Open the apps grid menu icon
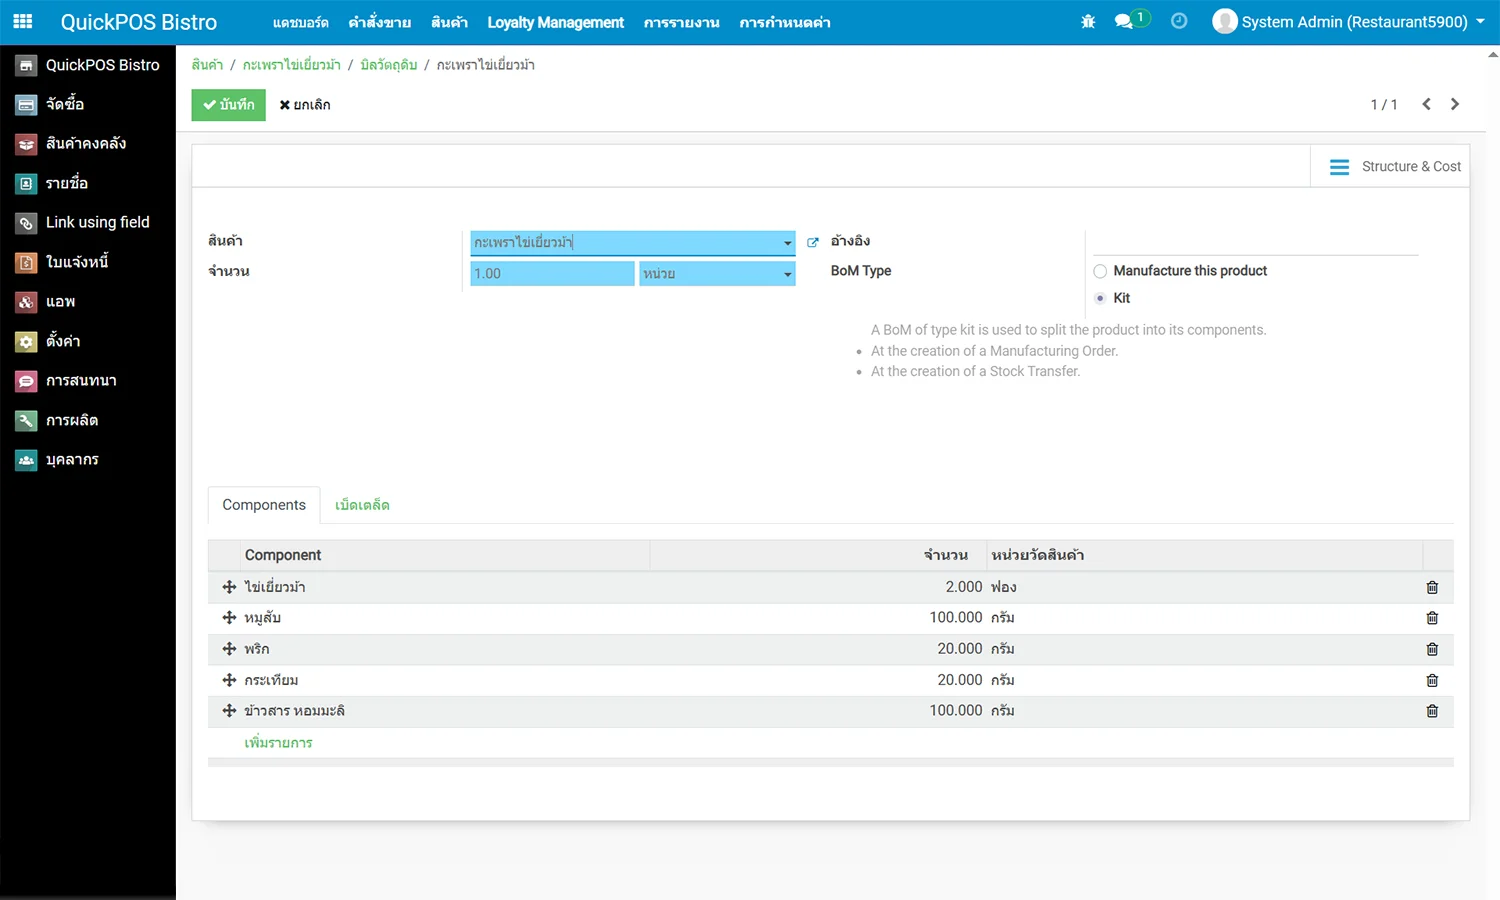 click(x=22, y=22)
